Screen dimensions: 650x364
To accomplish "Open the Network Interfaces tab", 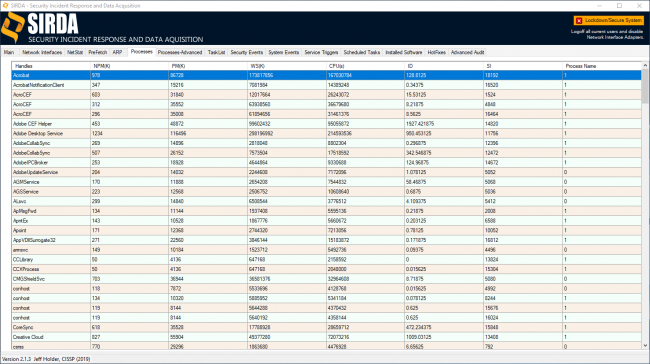I will 42,52.
